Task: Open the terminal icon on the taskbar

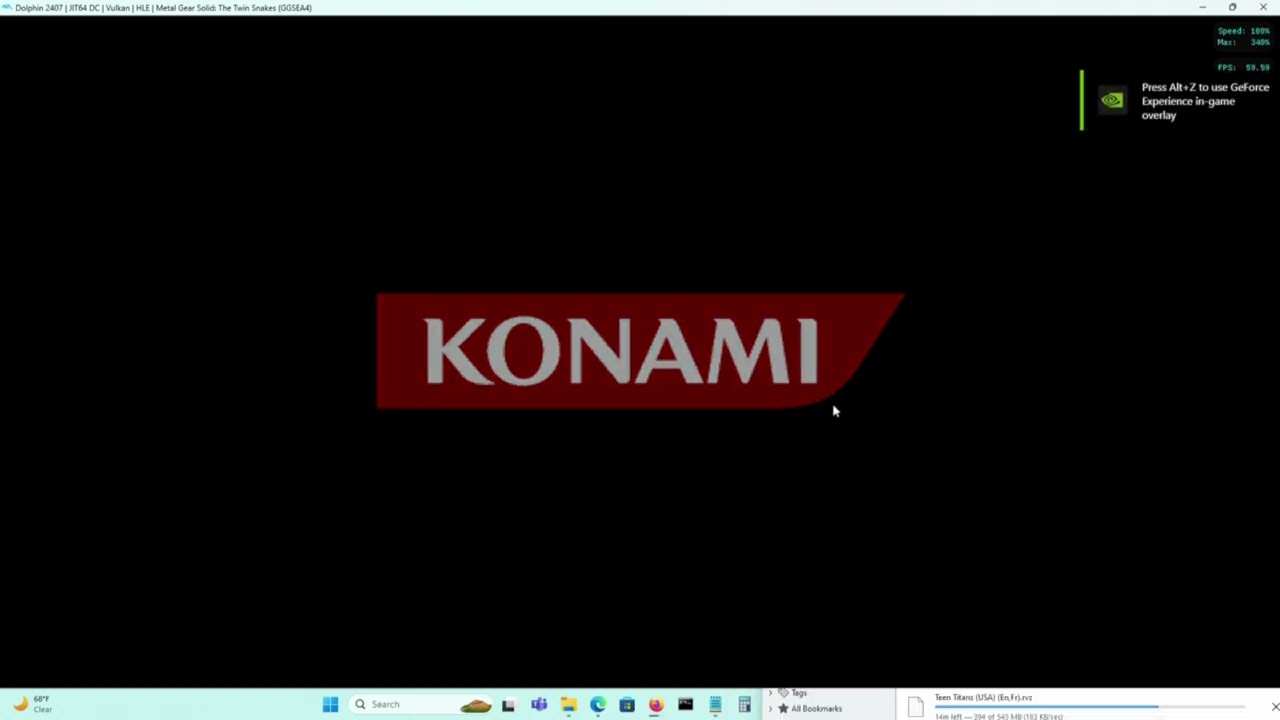Action: click(685, 705)
